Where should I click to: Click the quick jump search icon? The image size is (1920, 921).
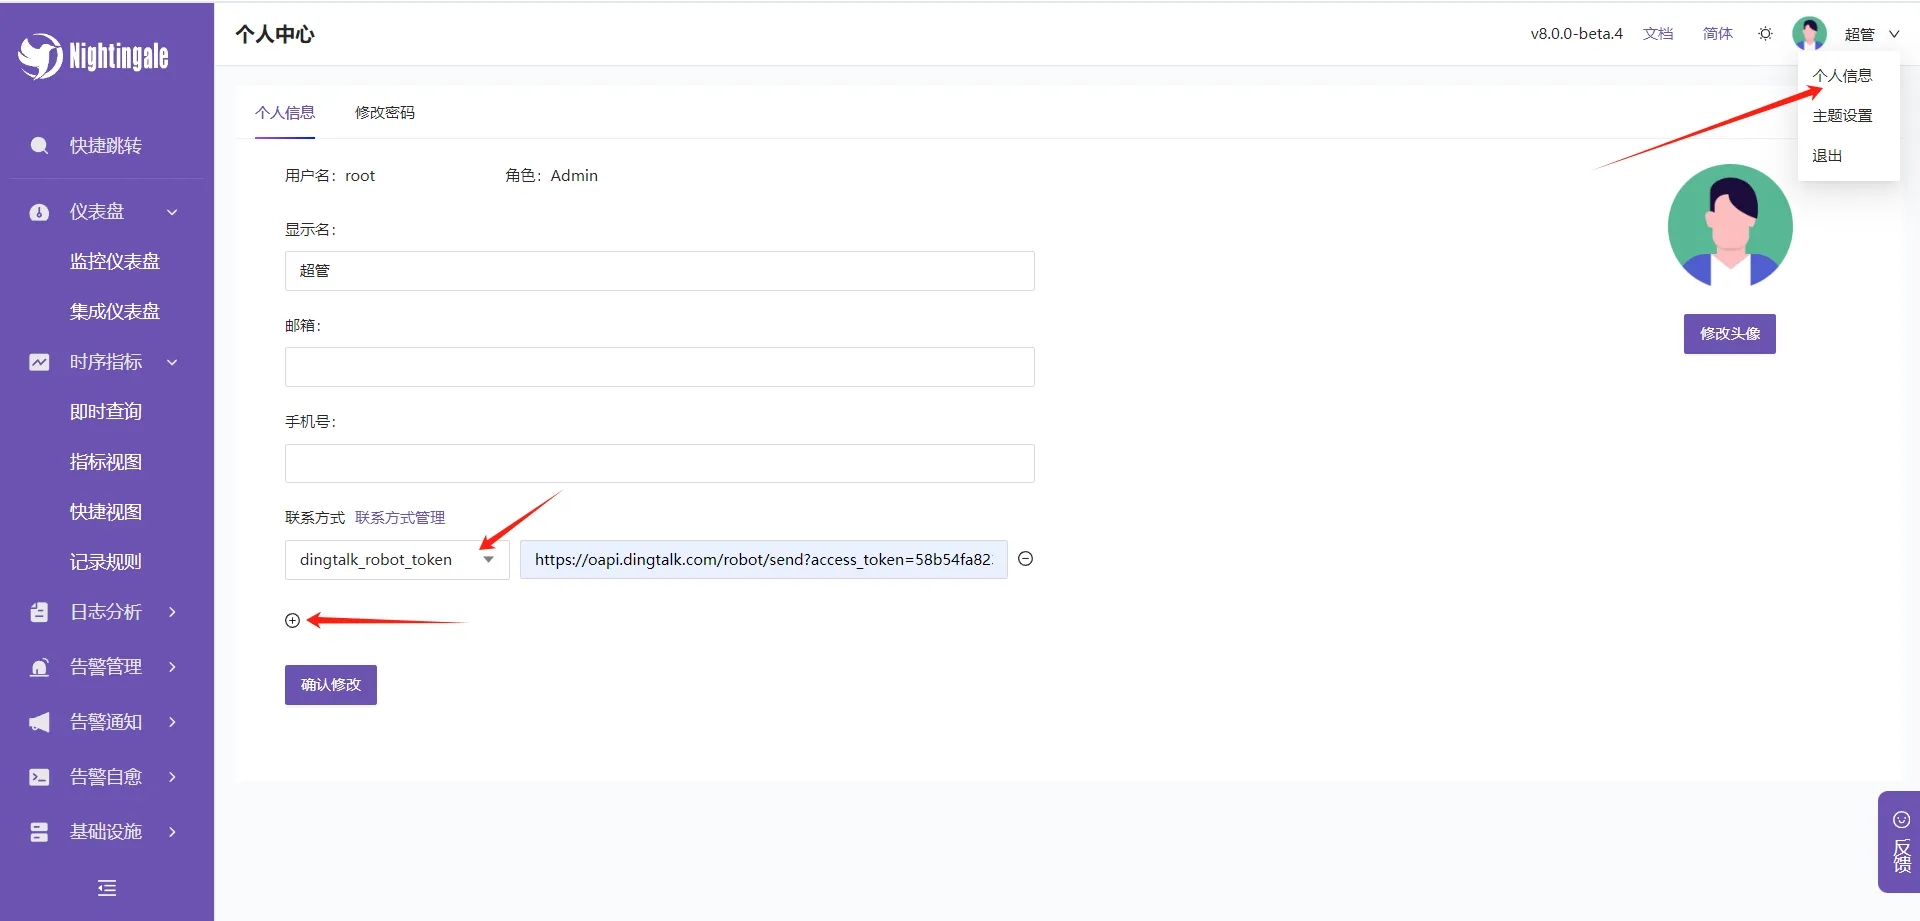[x=39, y=146]
